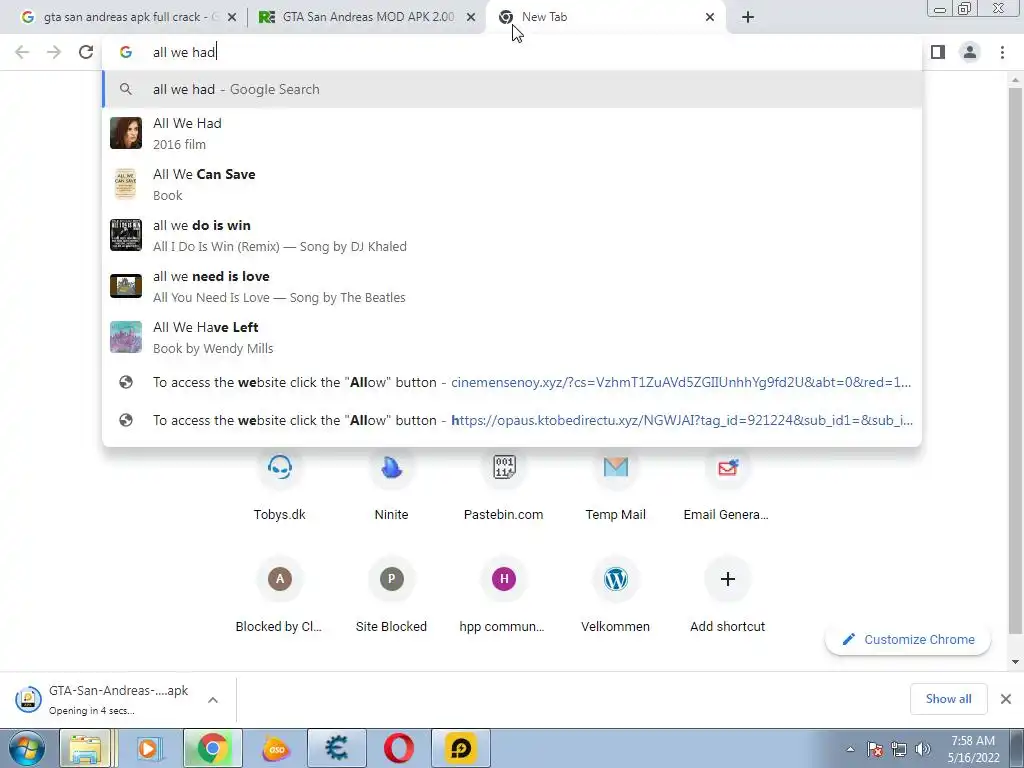Image resolution: width=1024 pixels, height=768 pixels.
Task: Open the media player taskbar icon
Action: click(149, 749)
